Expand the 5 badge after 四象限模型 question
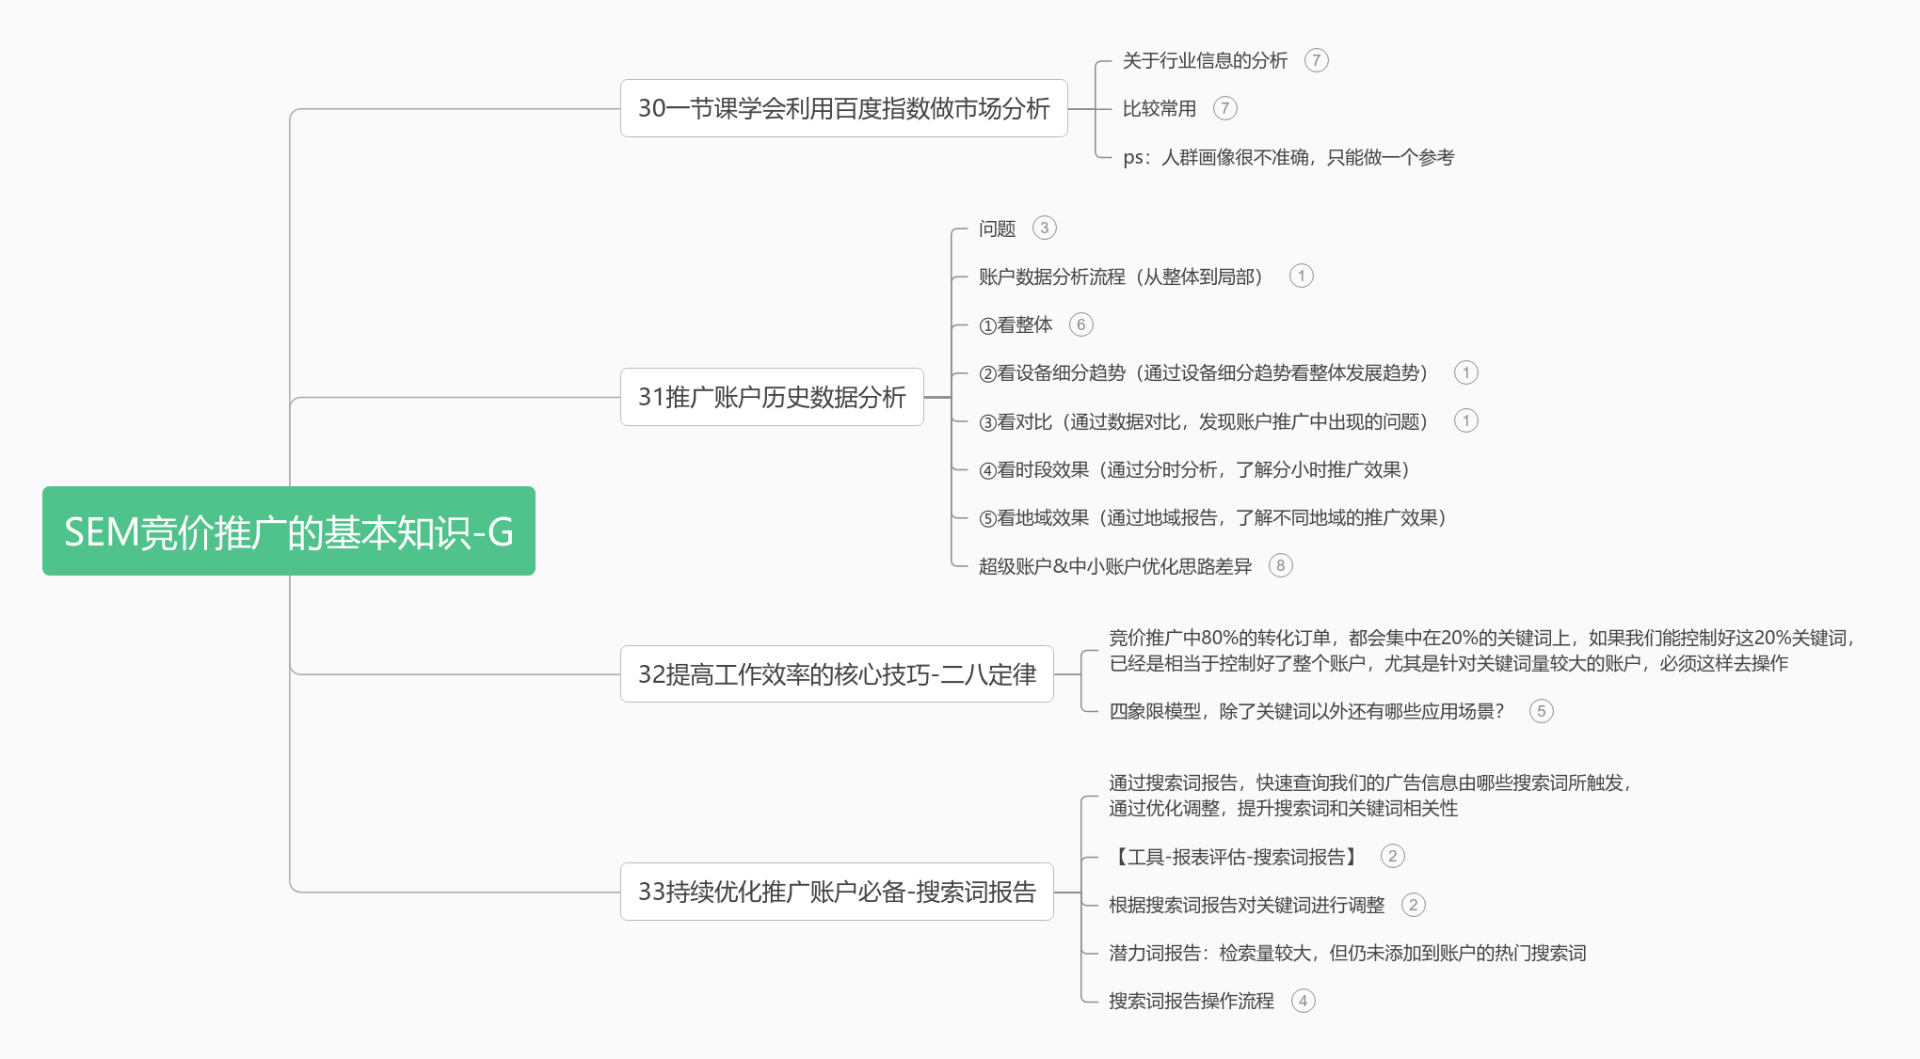Viewport: 1920px width, 1059px height. click(x=1541, y=711)
